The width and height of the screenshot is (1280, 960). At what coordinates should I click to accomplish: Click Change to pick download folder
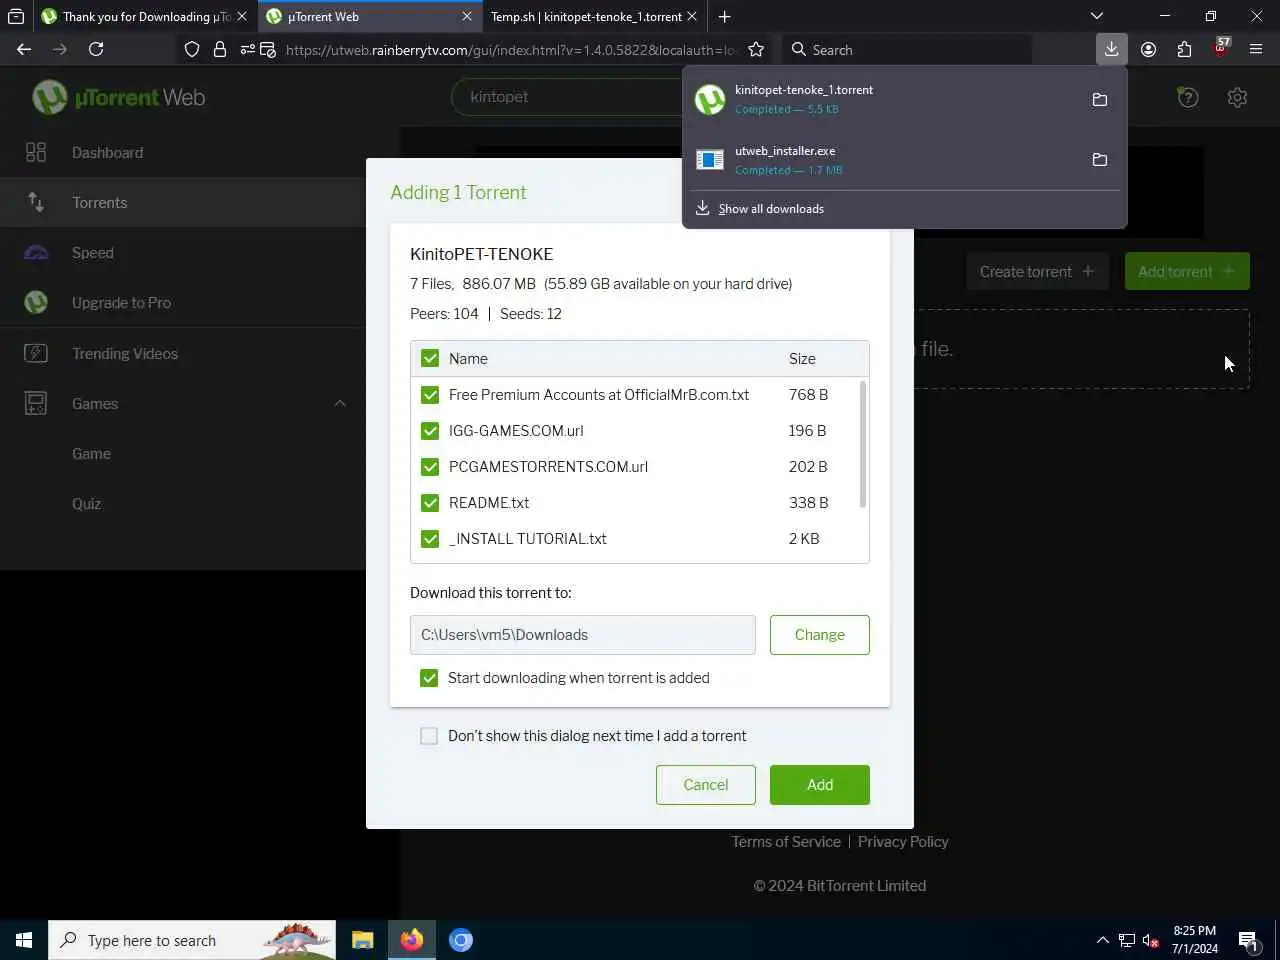point(820,634)
